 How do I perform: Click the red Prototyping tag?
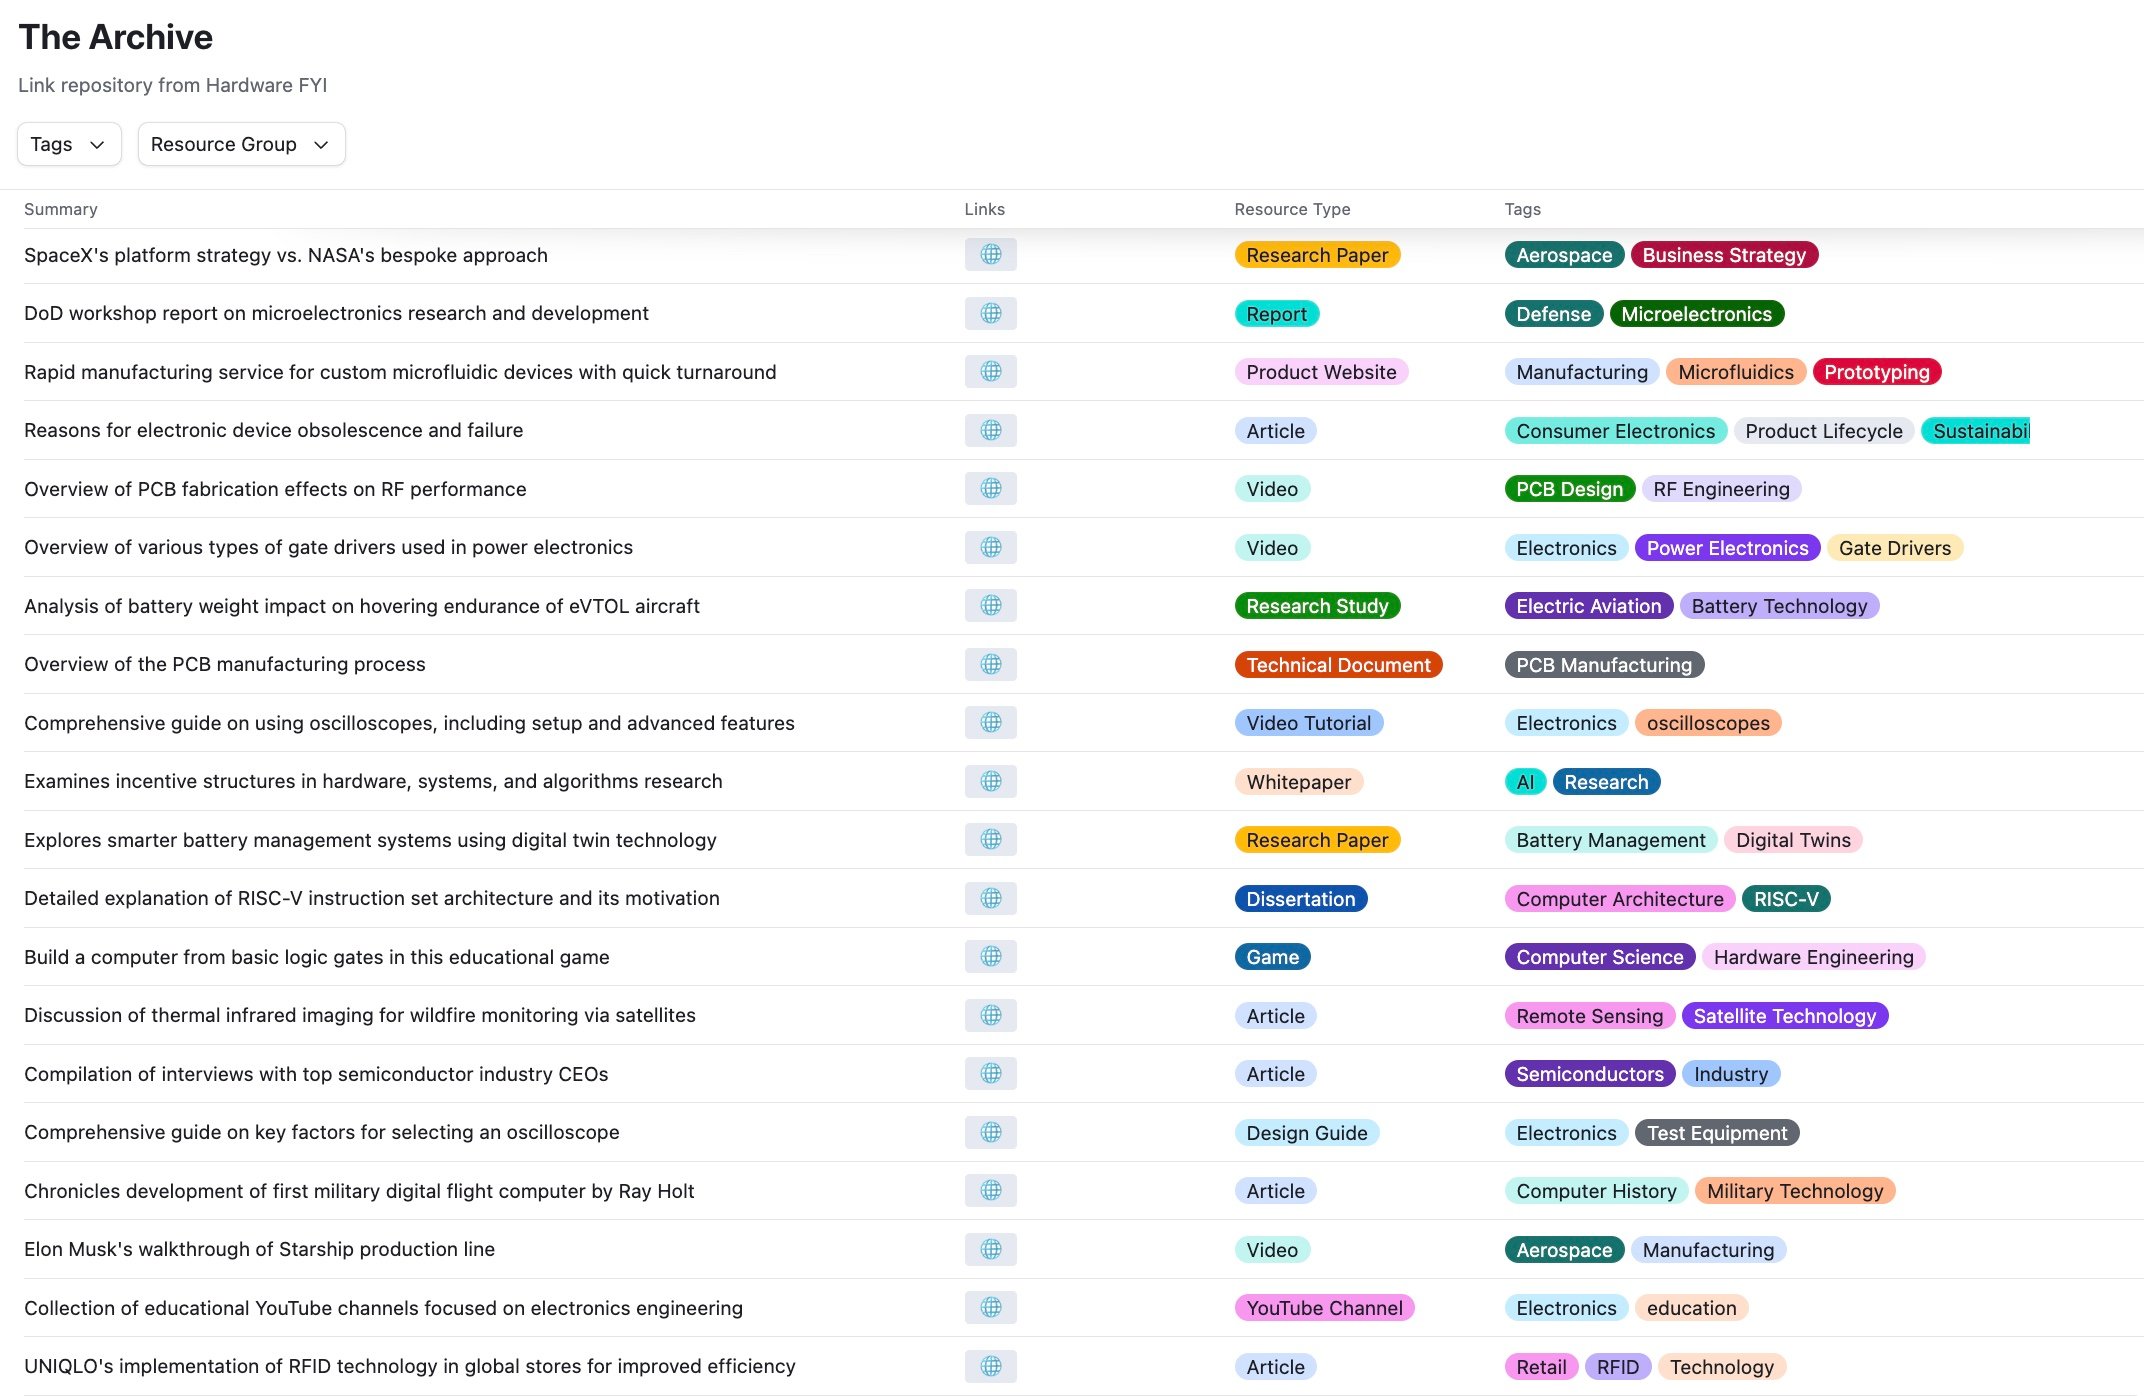click(x=1876, y=372)
